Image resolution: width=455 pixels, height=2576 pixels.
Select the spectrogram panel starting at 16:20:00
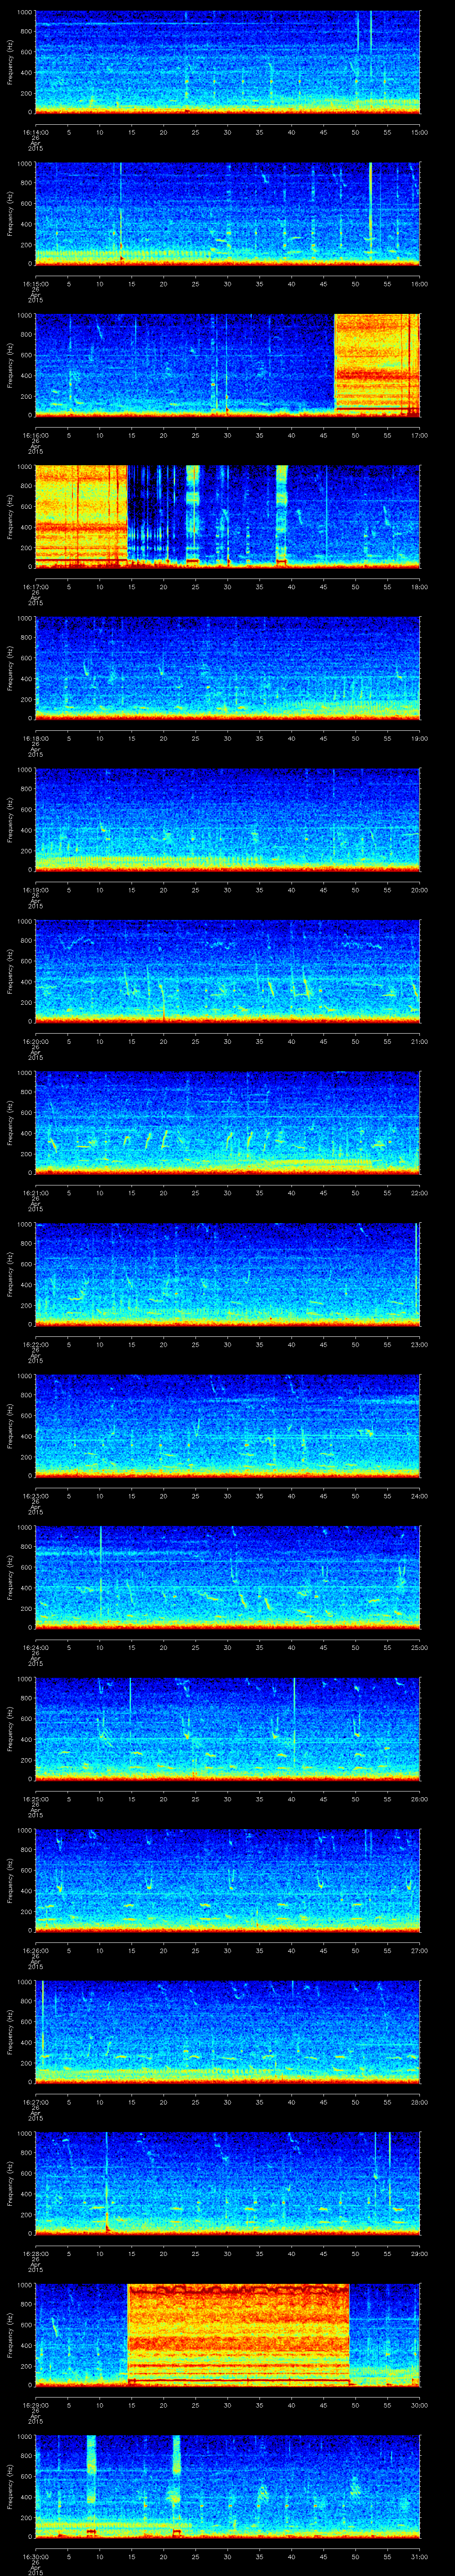[x=227, y=971]
